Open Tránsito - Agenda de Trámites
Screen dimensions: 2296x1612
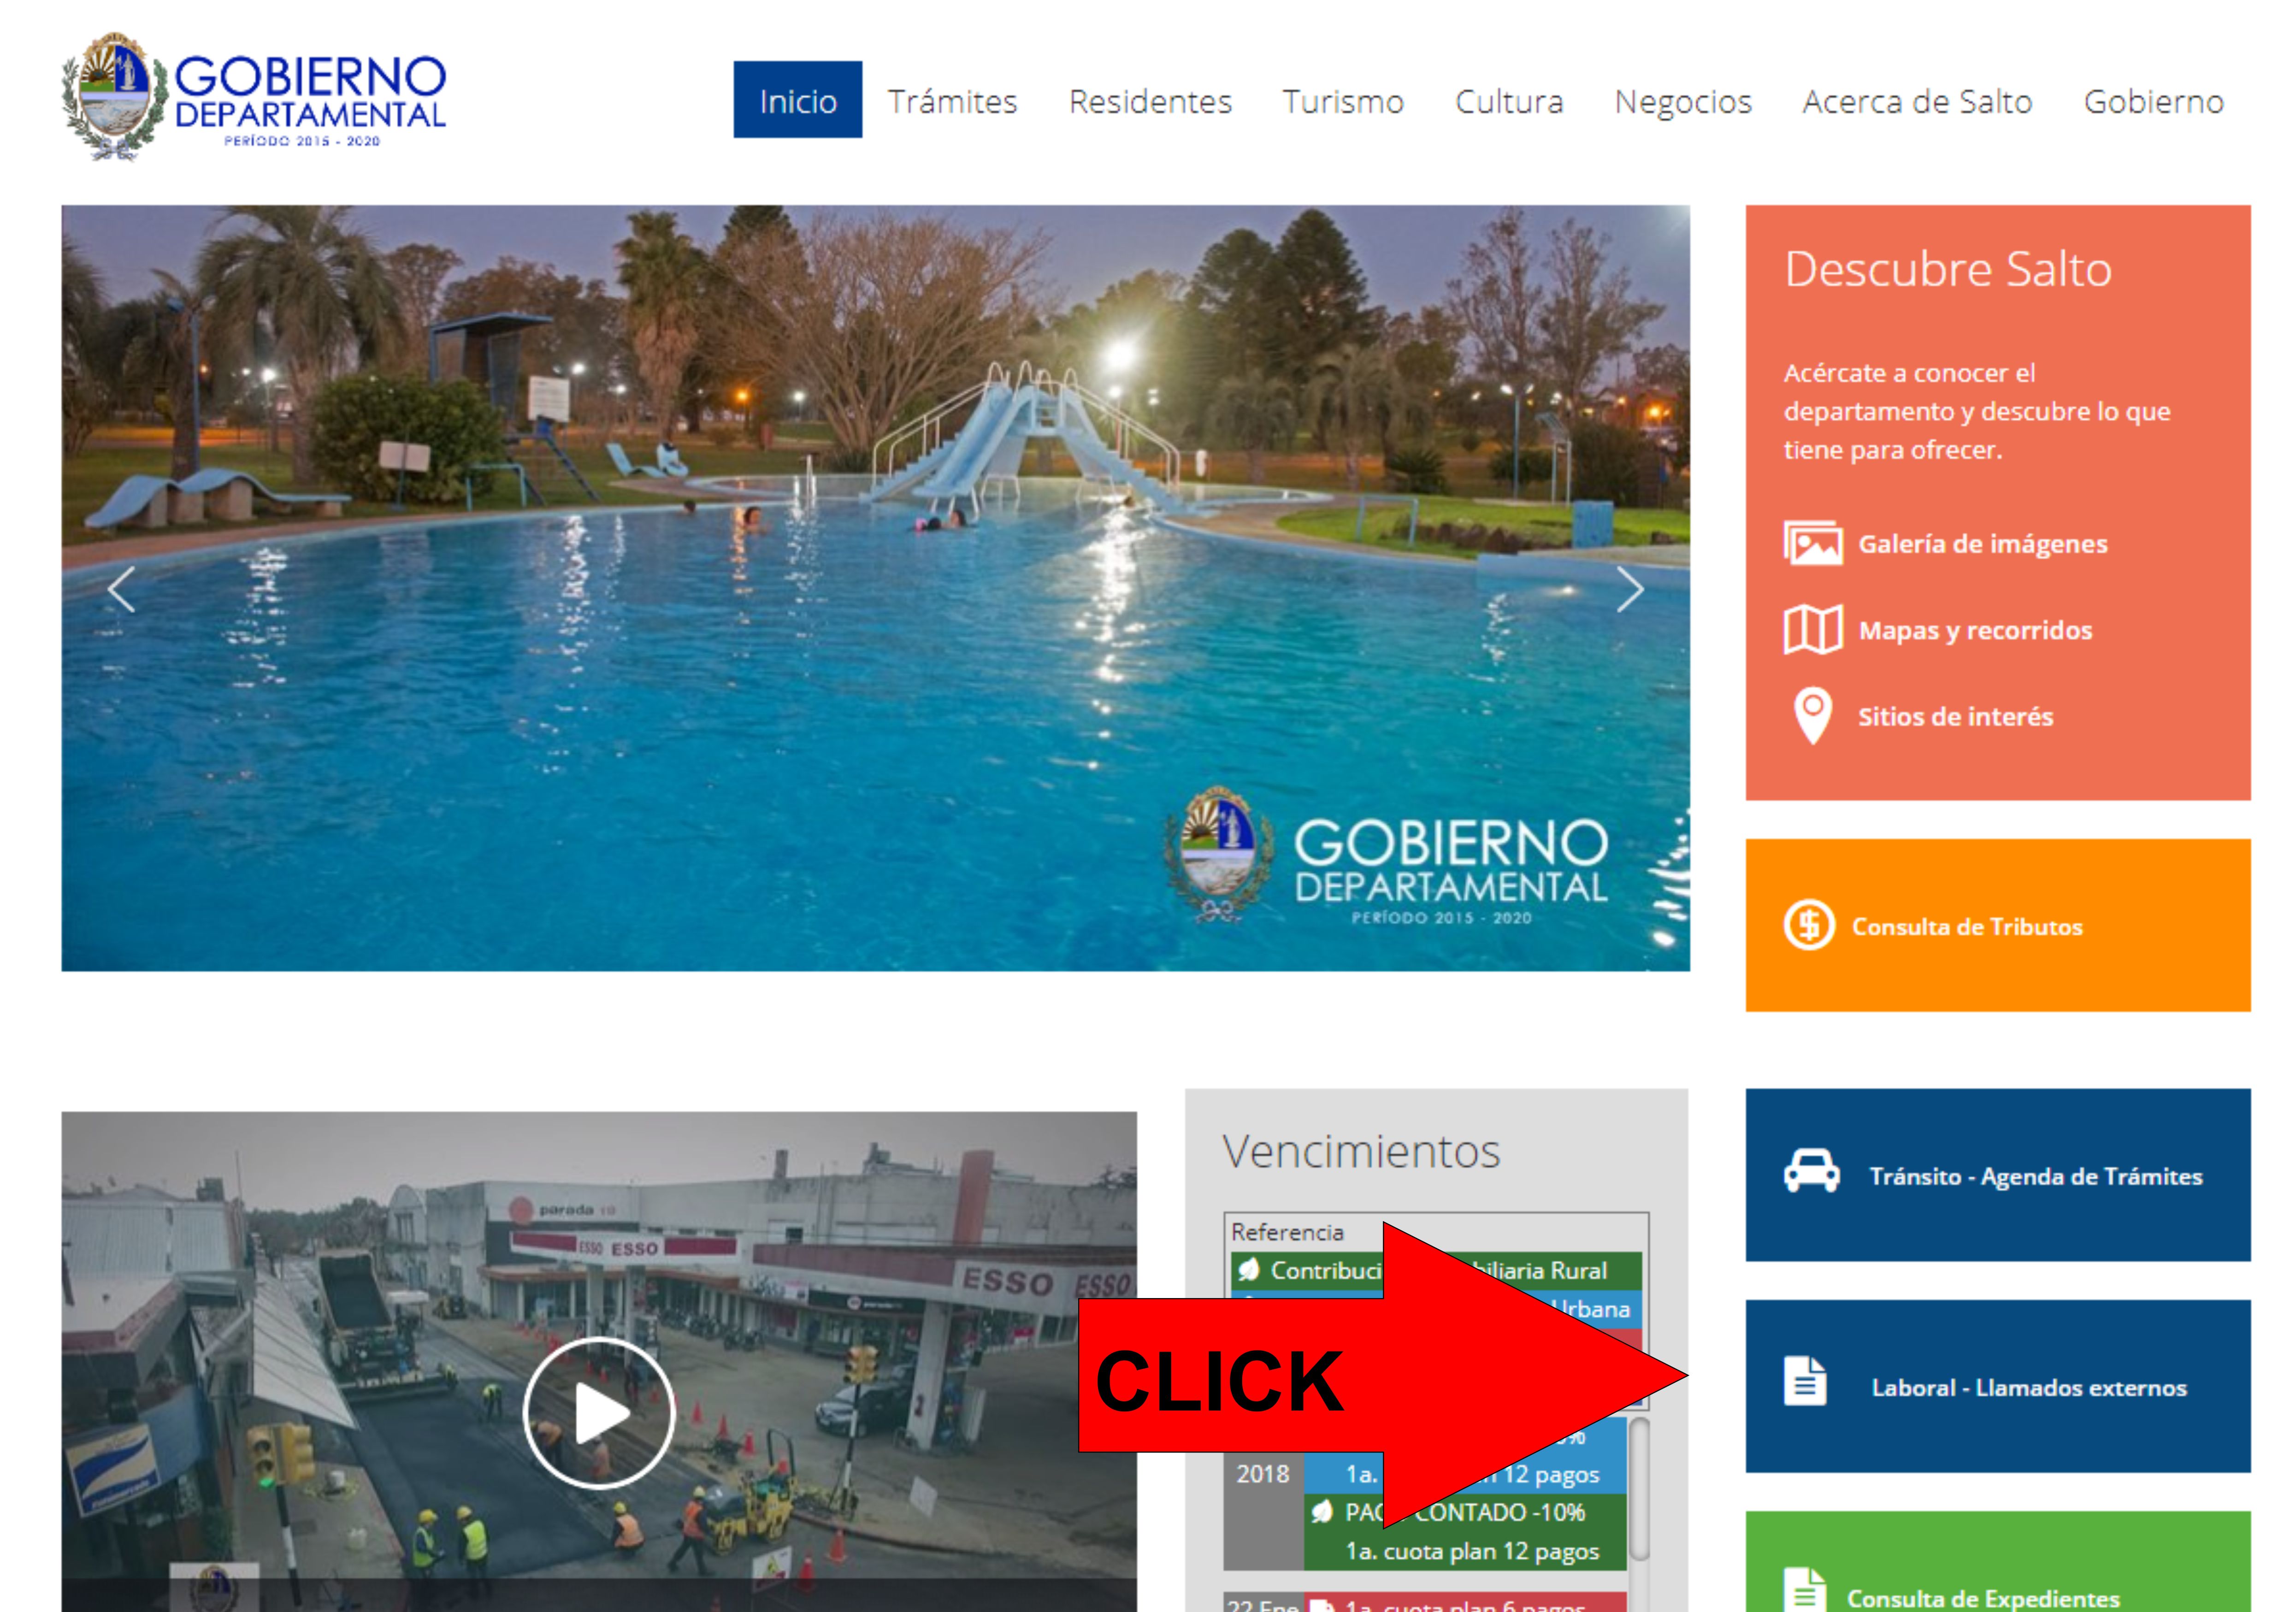coord(2036,1176)
